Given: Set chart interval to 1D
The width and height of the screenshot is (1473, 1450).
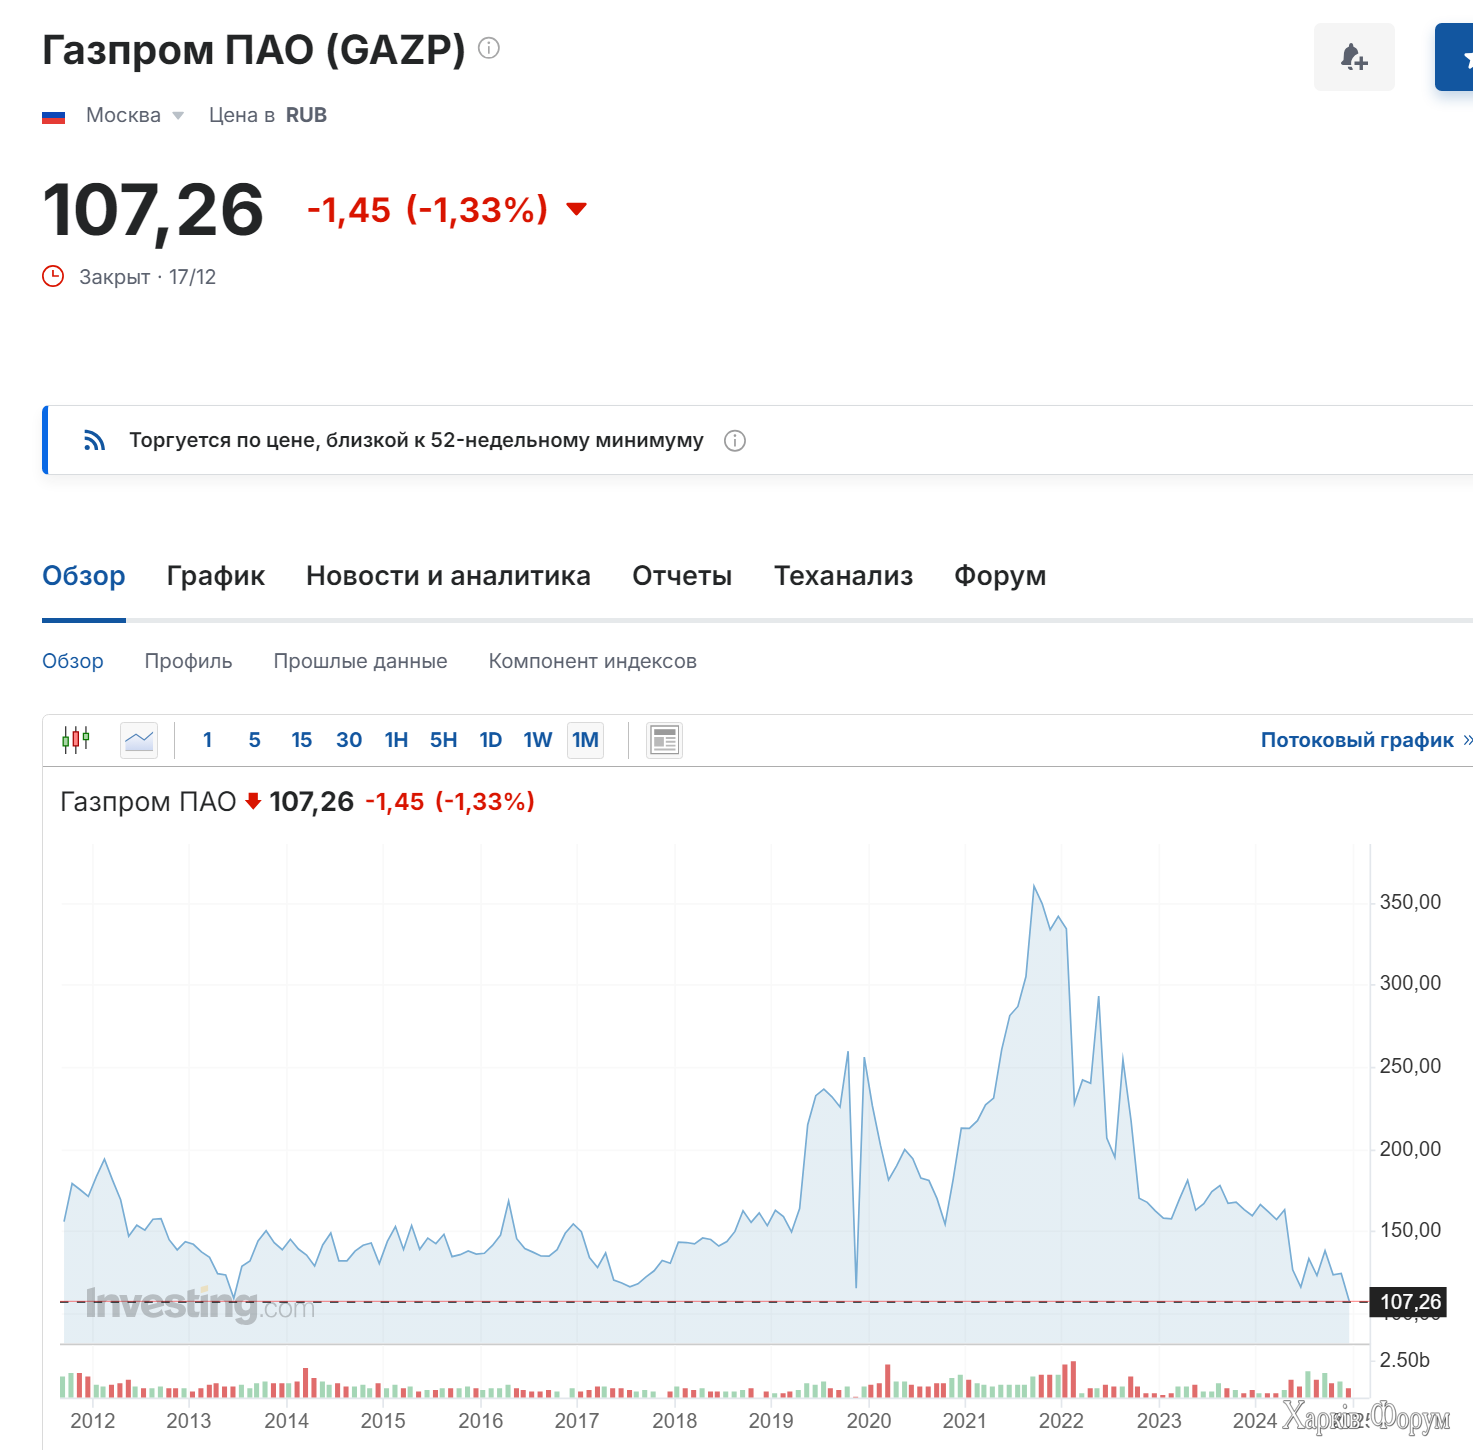Looking at the screenshot, I should pos(490,740).
